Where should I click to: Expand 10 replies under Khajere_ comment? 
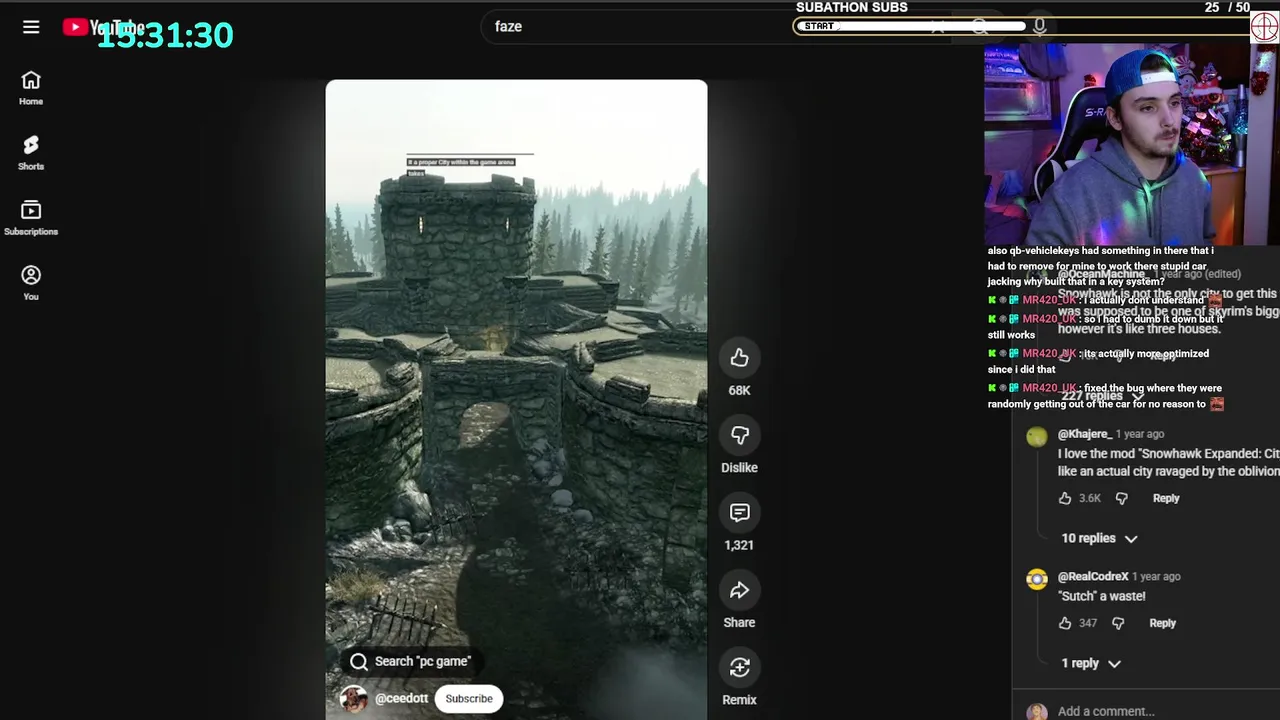1099,538
